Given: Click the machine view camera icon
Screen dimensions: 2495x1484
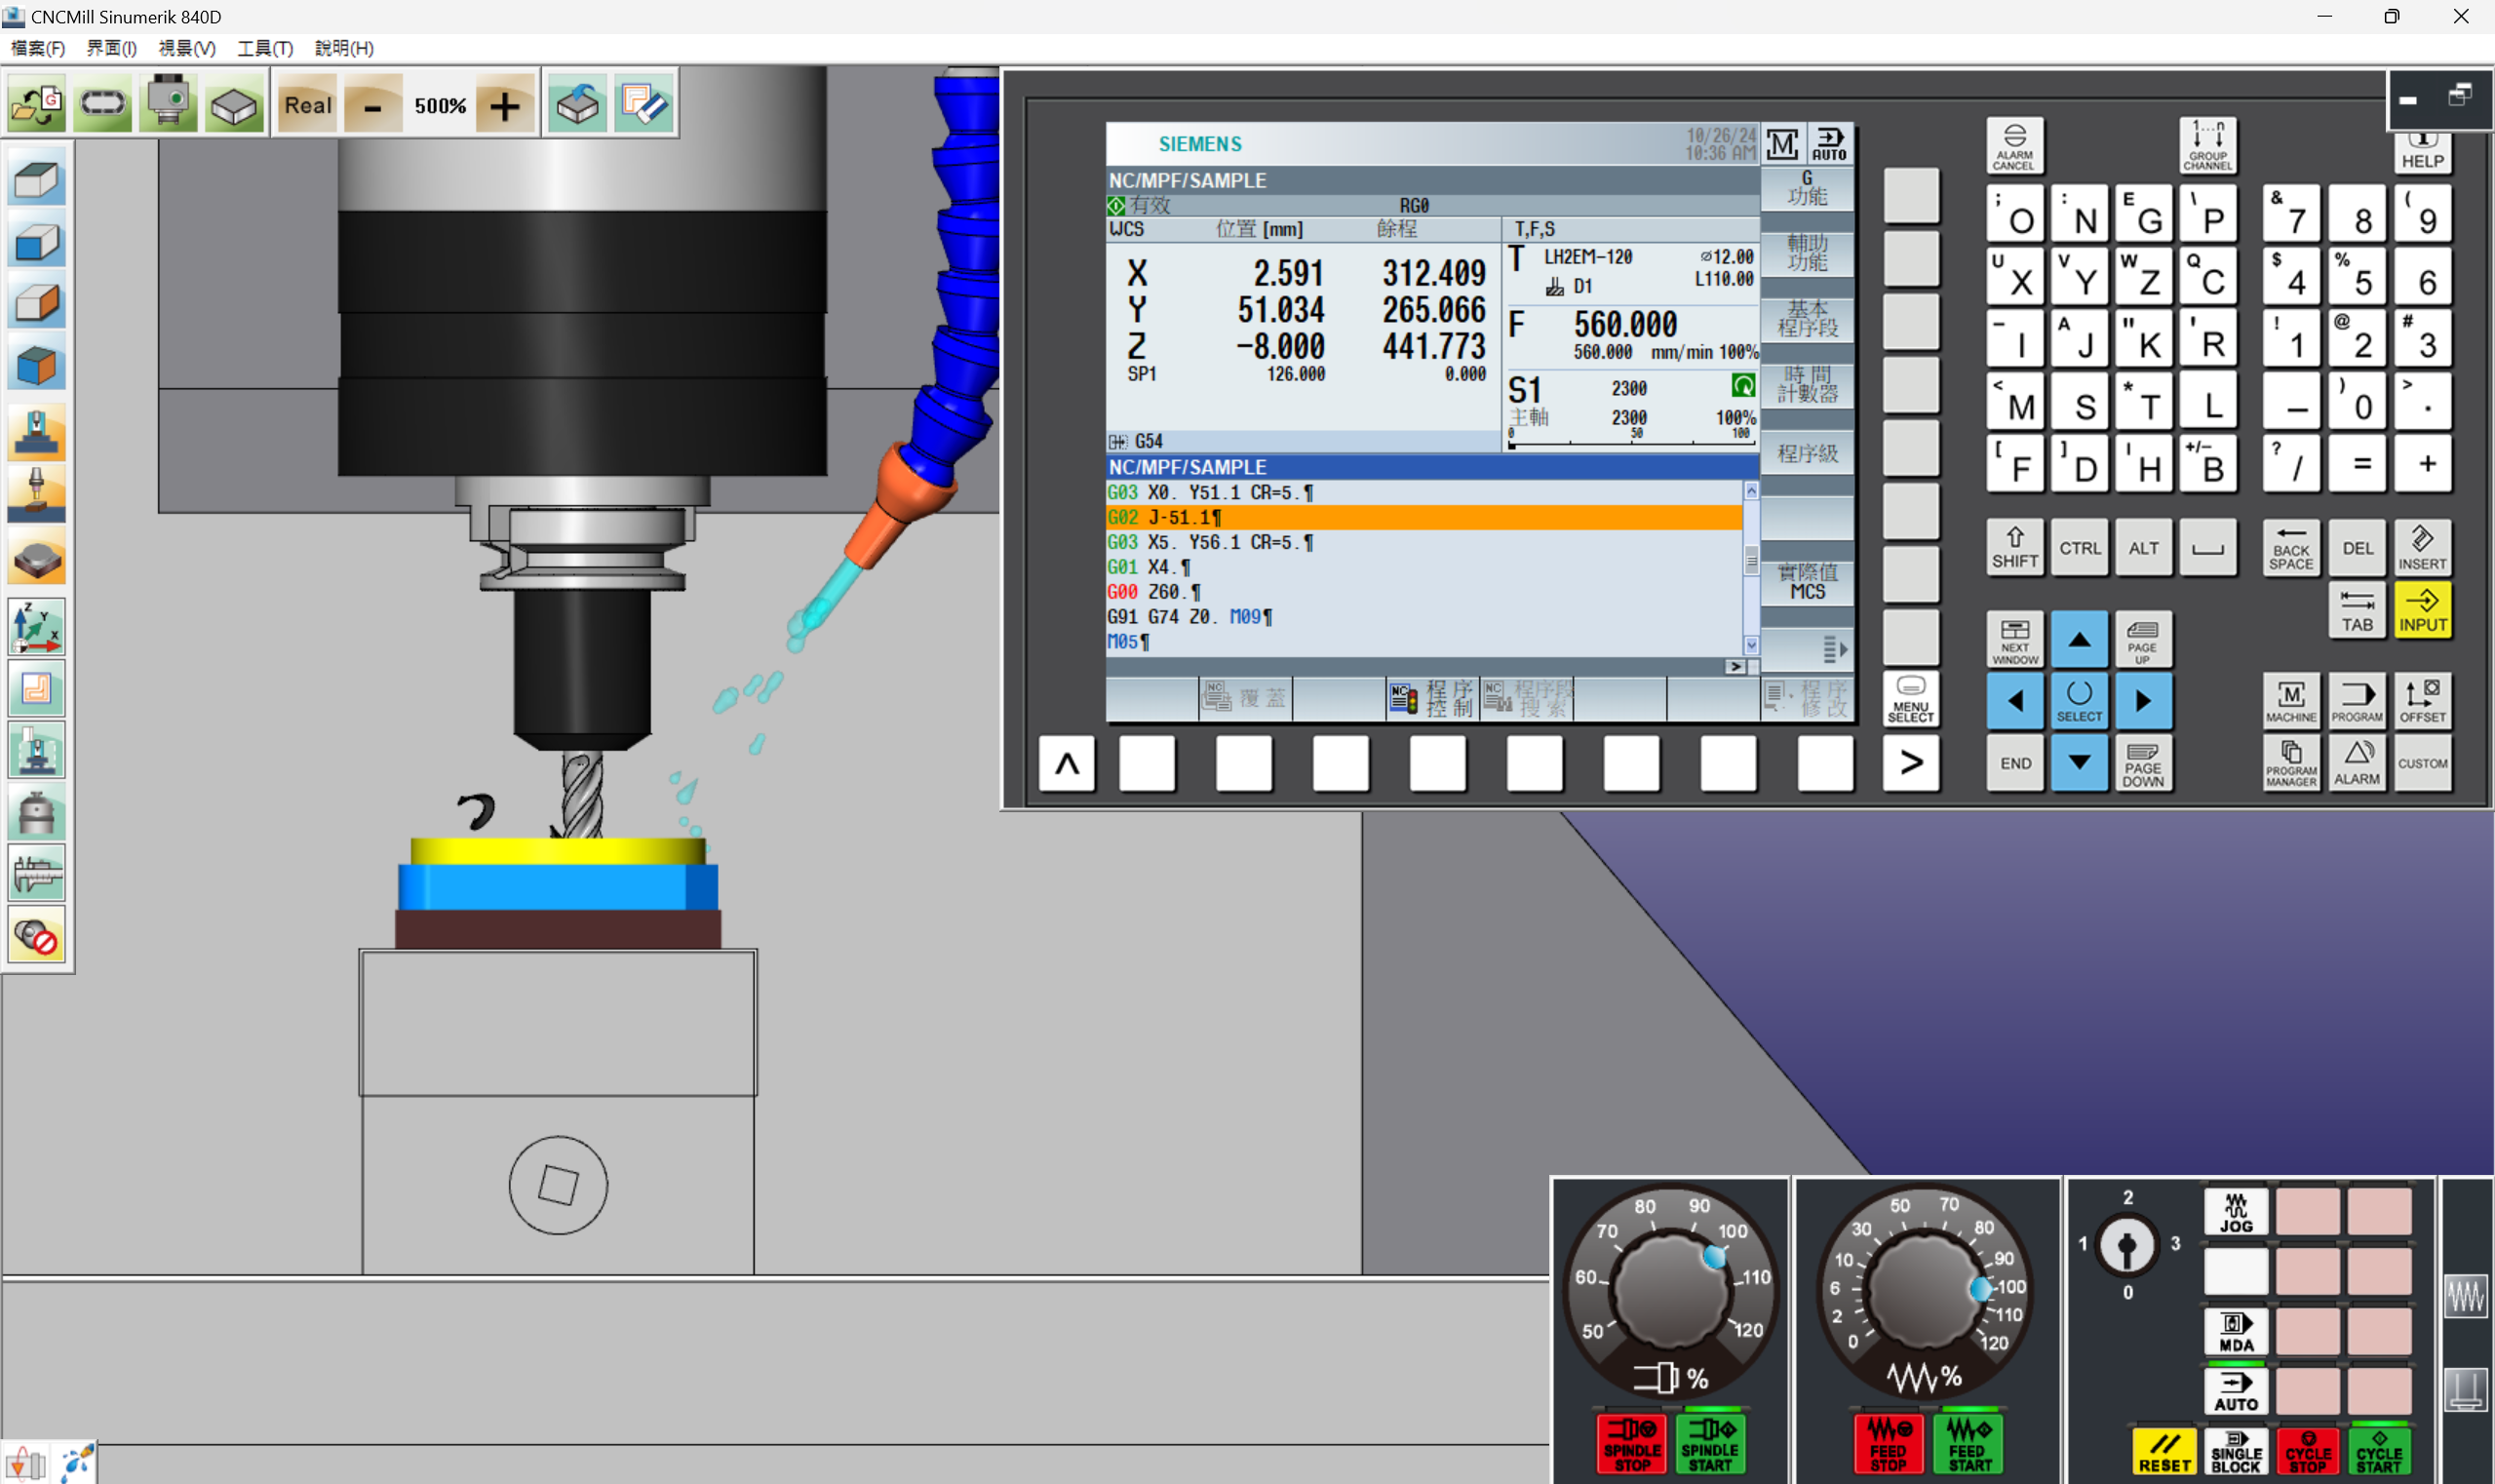Looking at the screenshot, I should click(x=167, y=104).
